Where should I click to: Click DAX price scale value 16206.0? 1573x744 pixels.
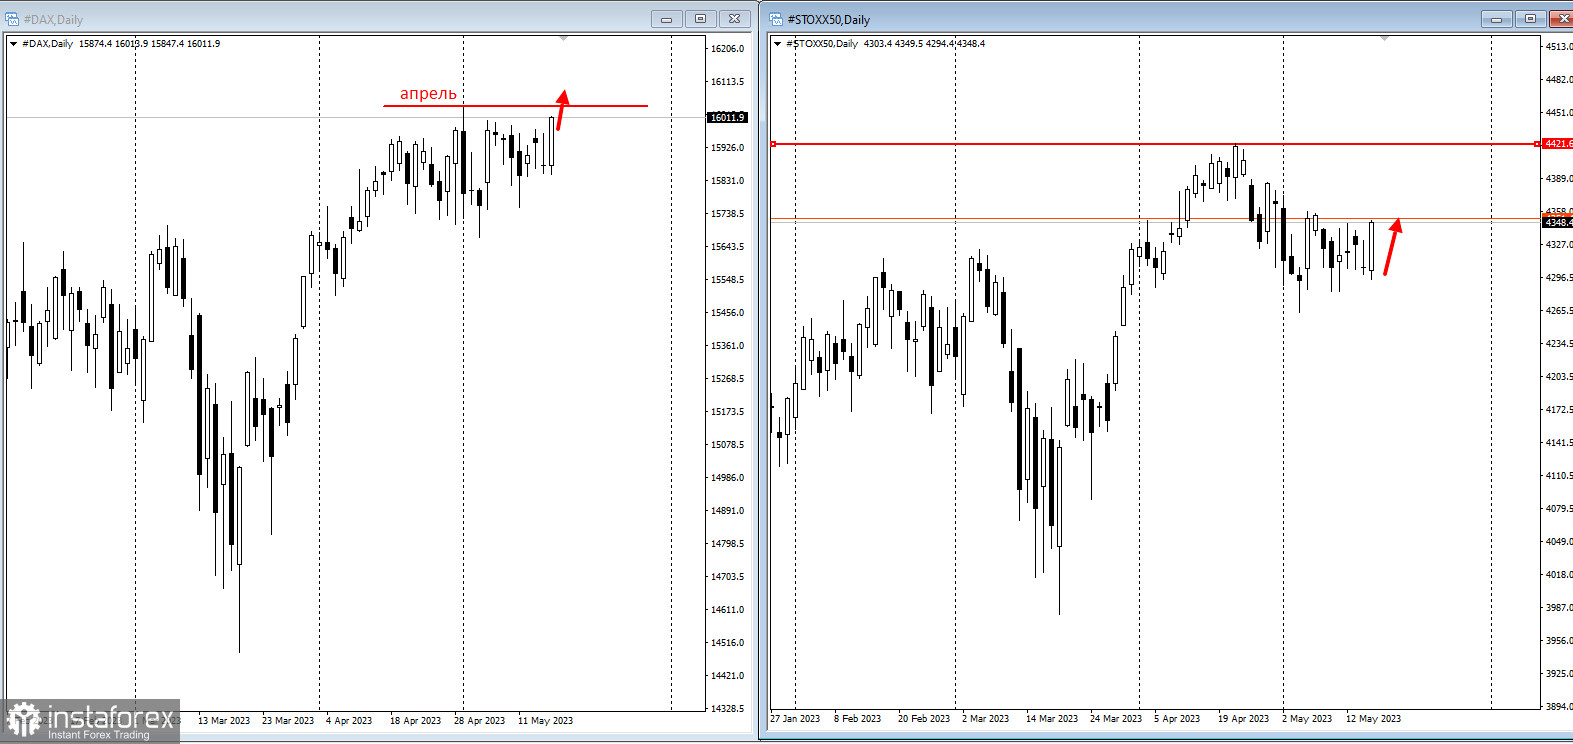[x=727, y=49]
